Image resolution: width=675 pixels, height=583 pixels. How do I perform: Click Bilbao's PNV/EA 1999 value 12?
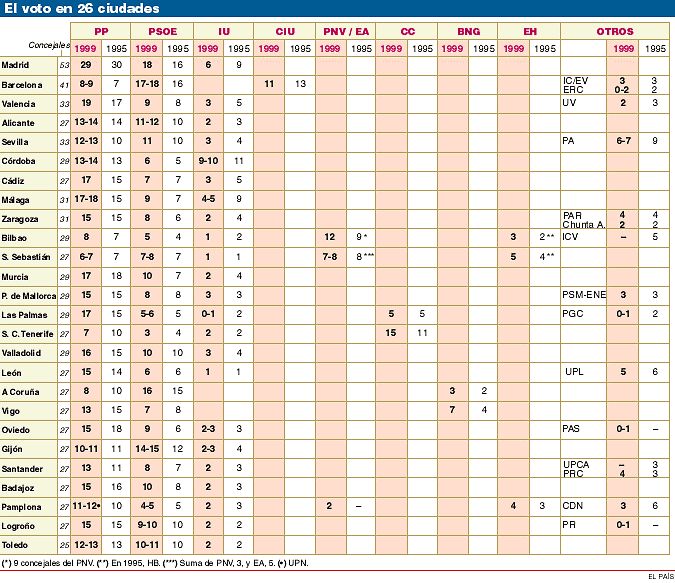[329, 236]
